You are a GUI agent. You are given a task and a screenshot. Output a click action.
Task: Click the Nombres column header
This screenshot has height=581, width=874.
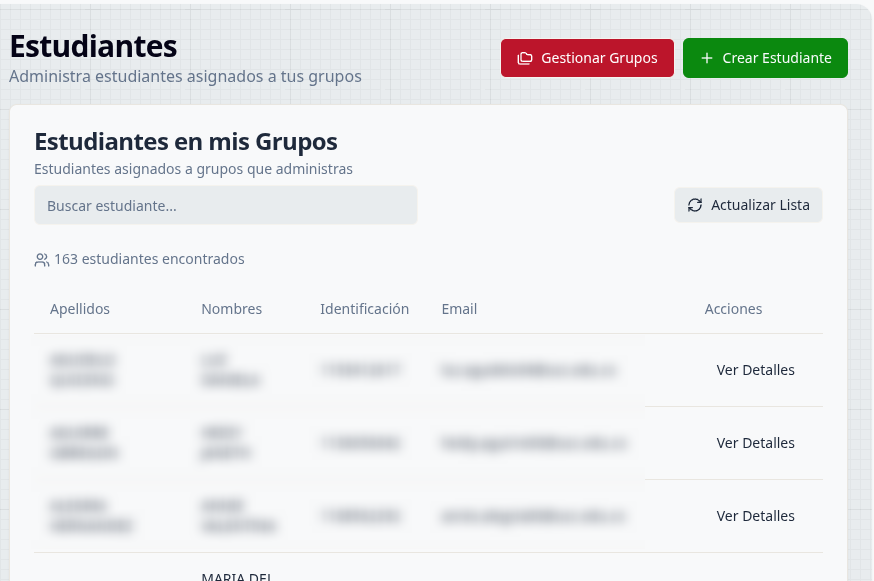click(231, 309)
